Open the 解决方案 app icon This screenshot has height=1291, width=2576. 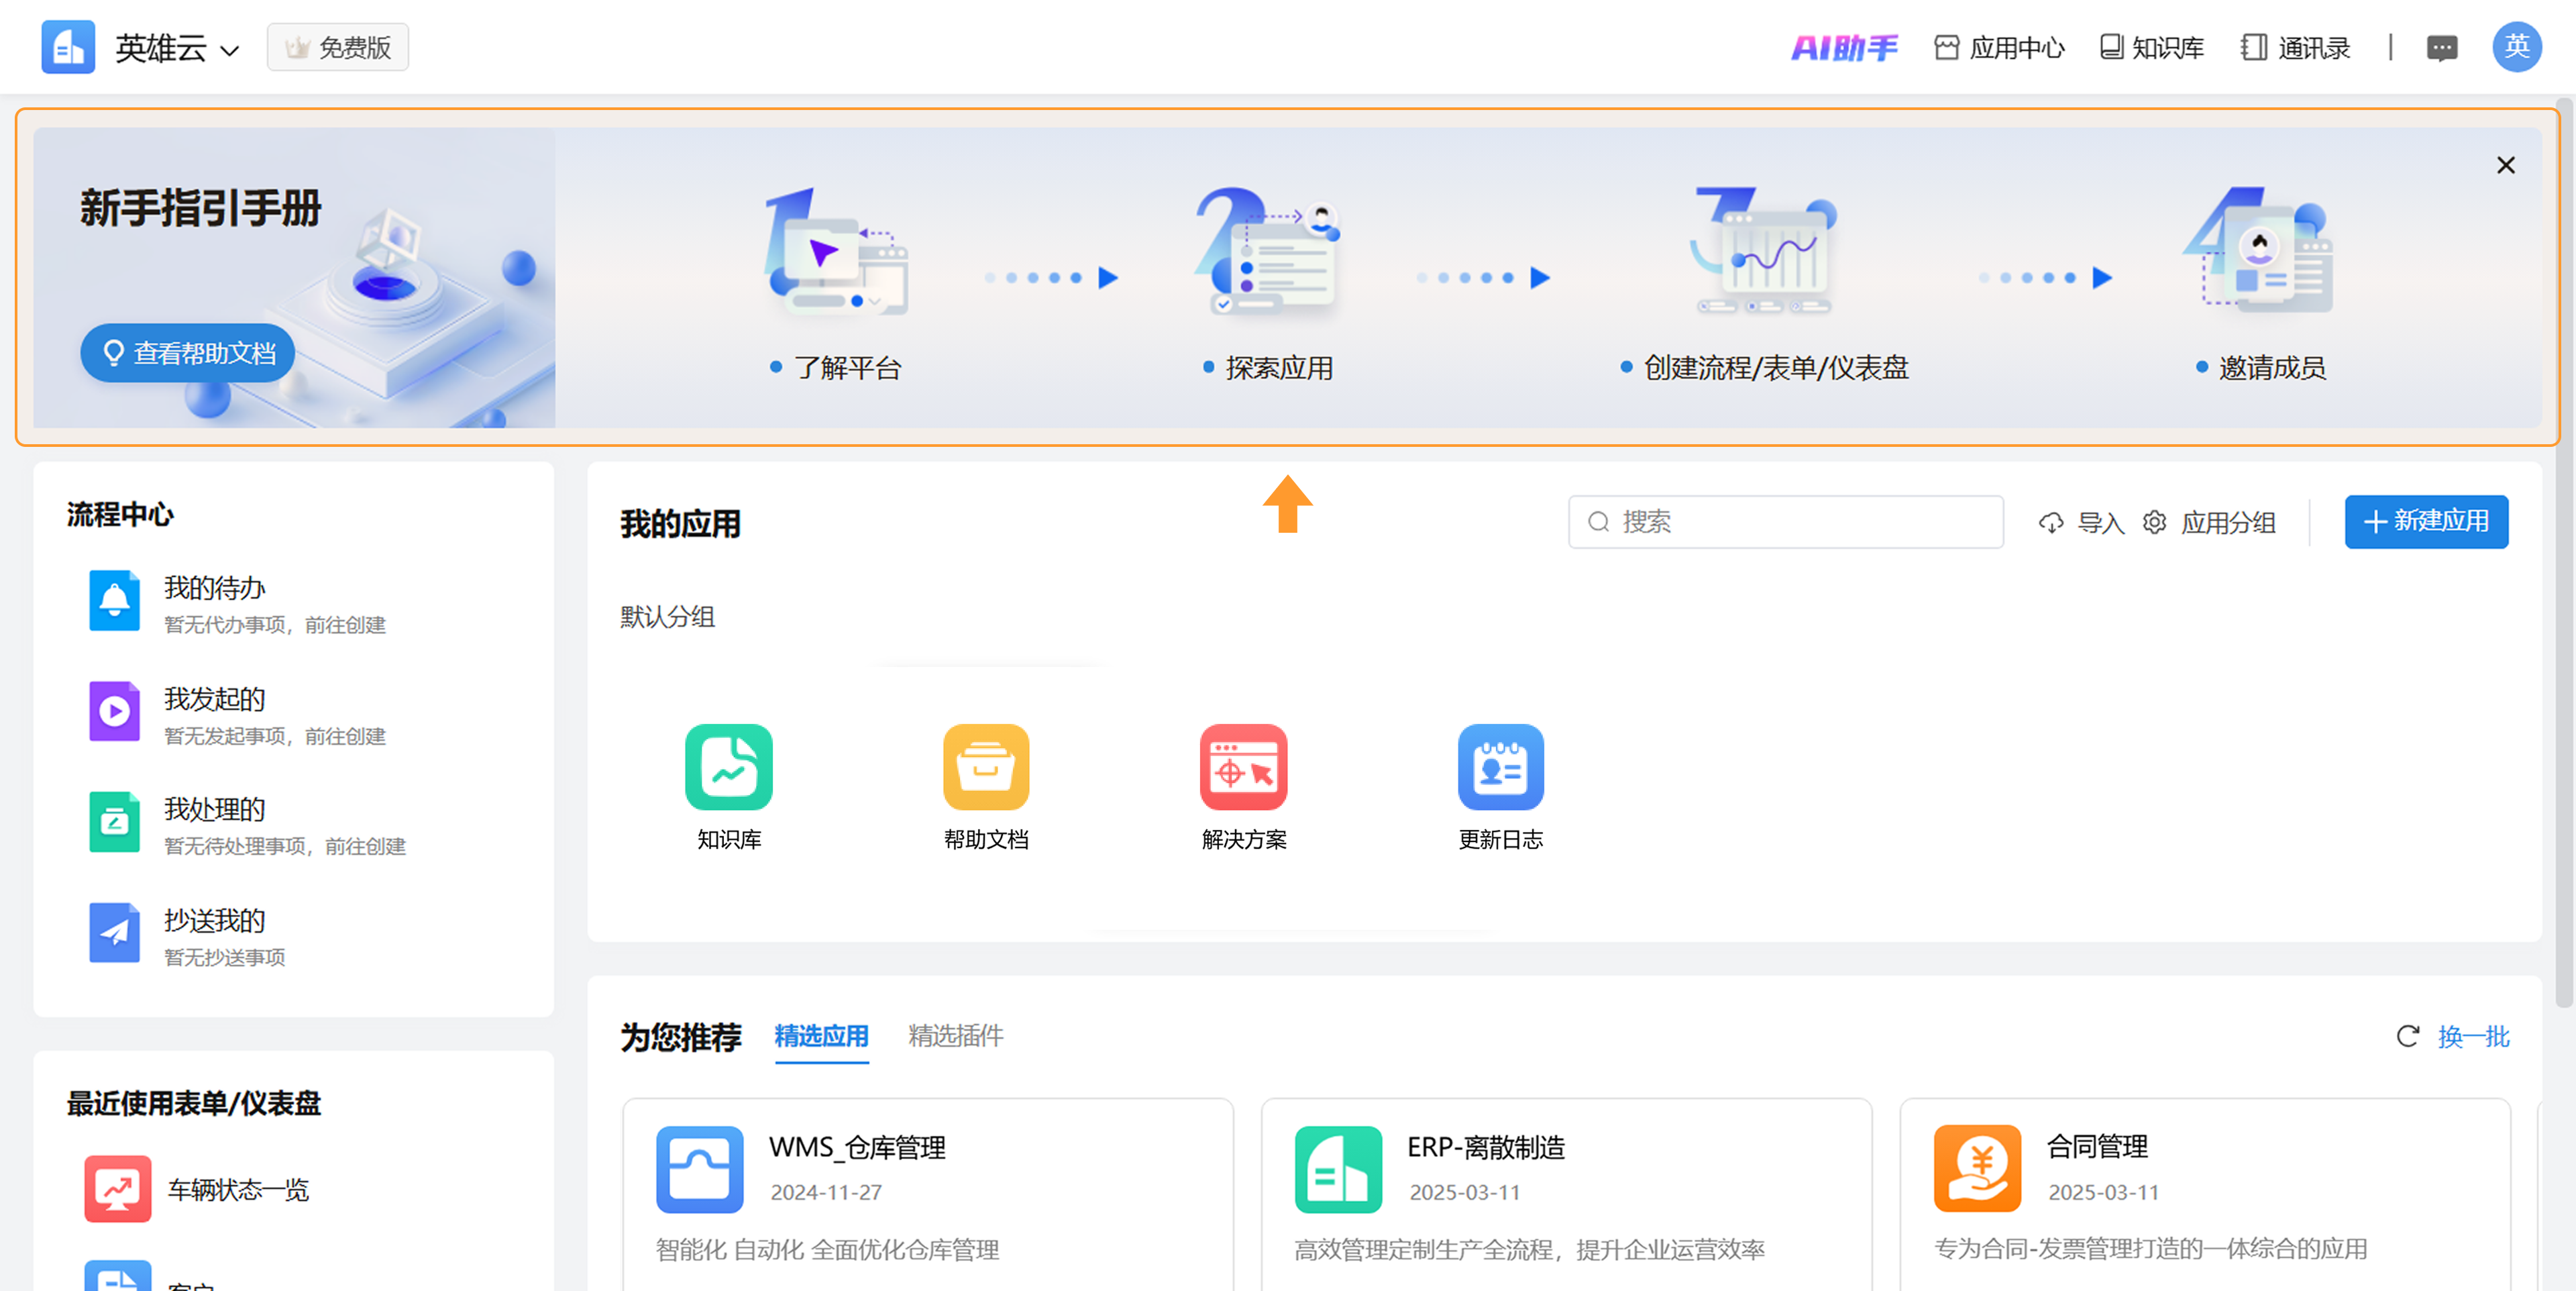[1243, 767]
